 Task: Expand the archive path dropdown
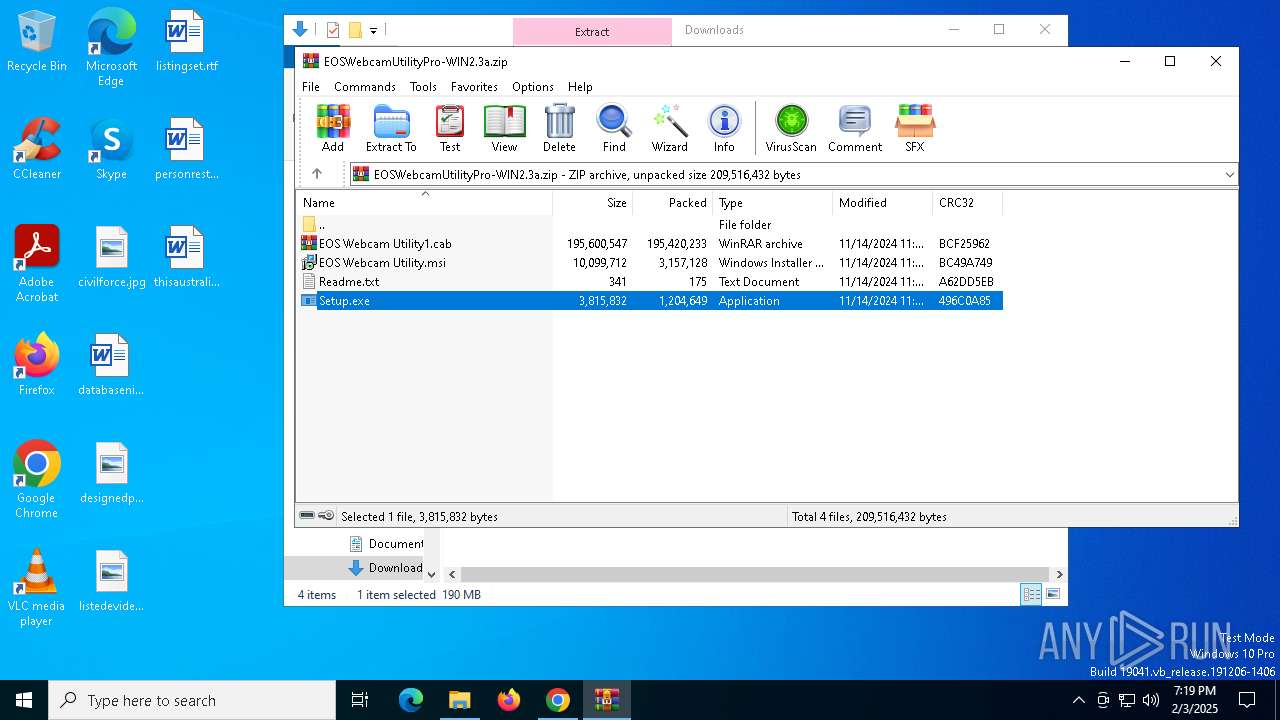1229,174
